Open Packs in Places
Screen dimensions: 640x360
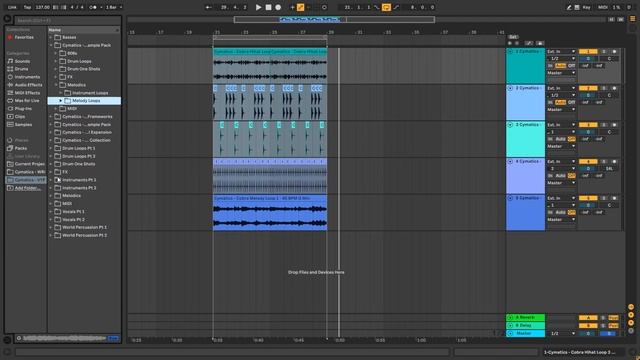pyautogui.click(x=20, y=148)
